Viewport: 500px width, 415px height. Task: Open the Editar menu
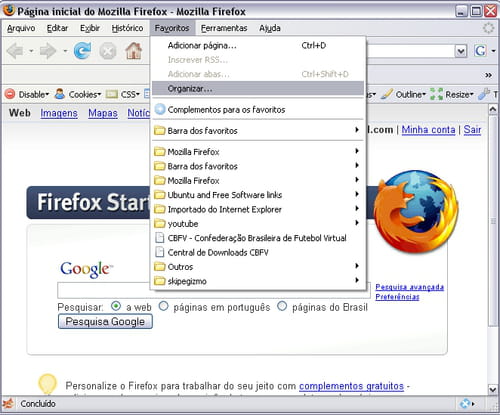tap(57, 28)
